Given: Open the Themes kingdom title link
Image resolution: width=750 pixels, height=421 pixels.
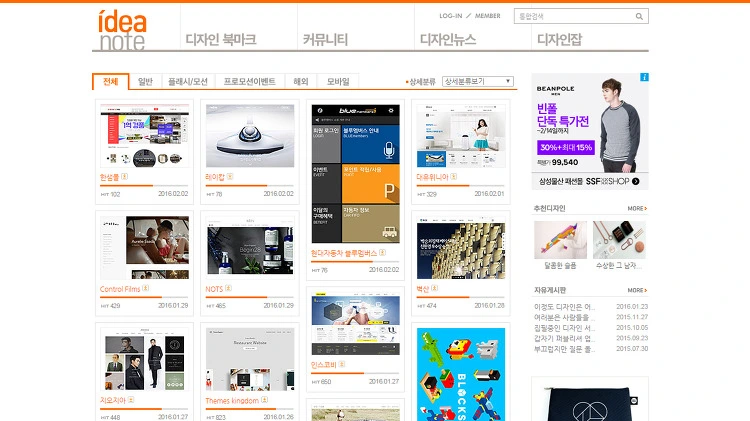Looking at the screenshot, I should (x=232, y=400).
